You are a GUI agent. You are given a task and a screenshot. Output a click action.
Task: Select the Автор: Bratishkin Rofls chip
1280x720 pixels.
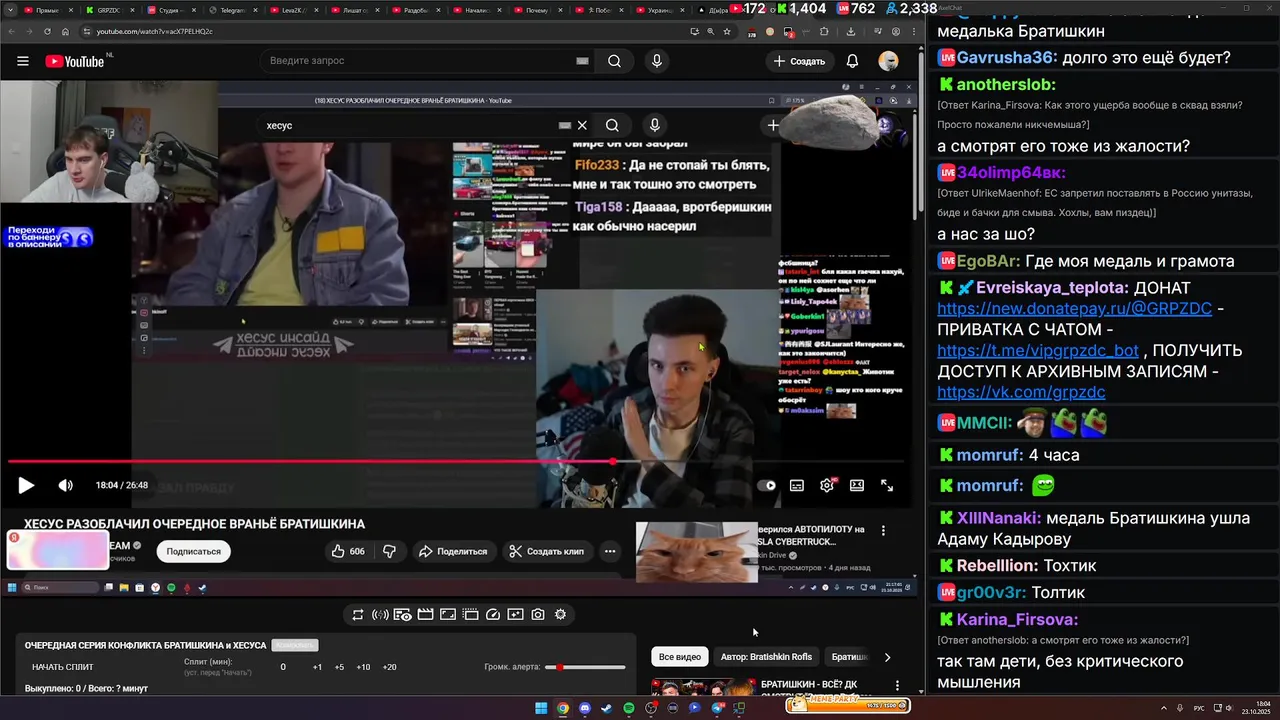pyautogui.click(x=766, y=657)
